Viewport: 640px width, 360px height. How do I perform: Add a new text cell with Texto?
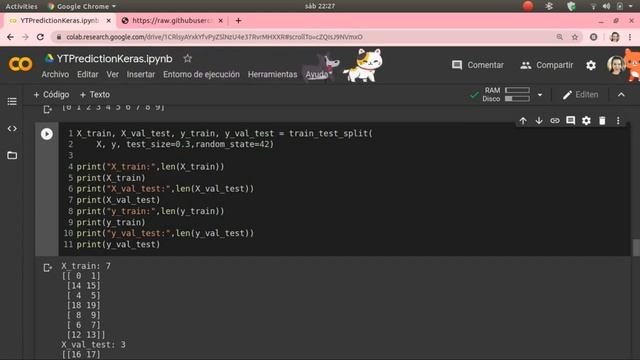coord(95,95)
